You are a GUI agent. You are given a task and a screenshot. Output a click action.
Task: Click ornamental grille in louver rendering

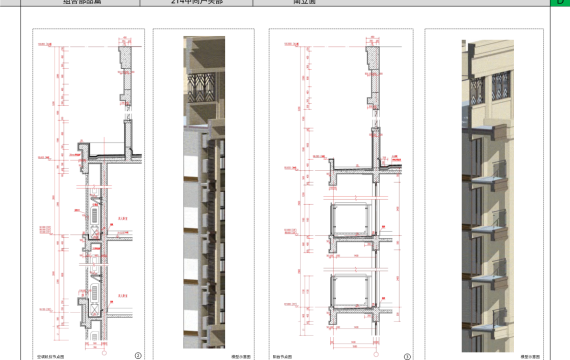pyautogui.click(x=201, y=88)
